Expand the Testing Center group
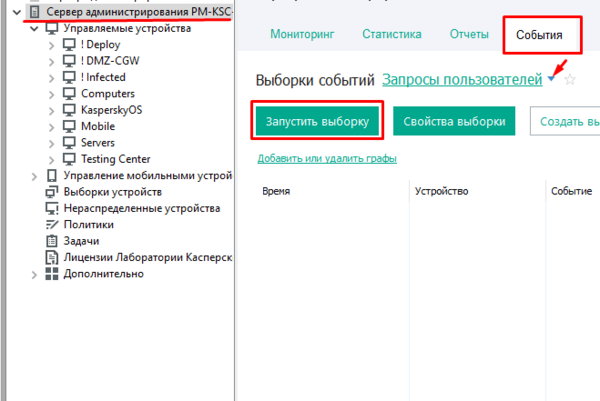The height and width of the screenshot is (401, 600). 52,160
